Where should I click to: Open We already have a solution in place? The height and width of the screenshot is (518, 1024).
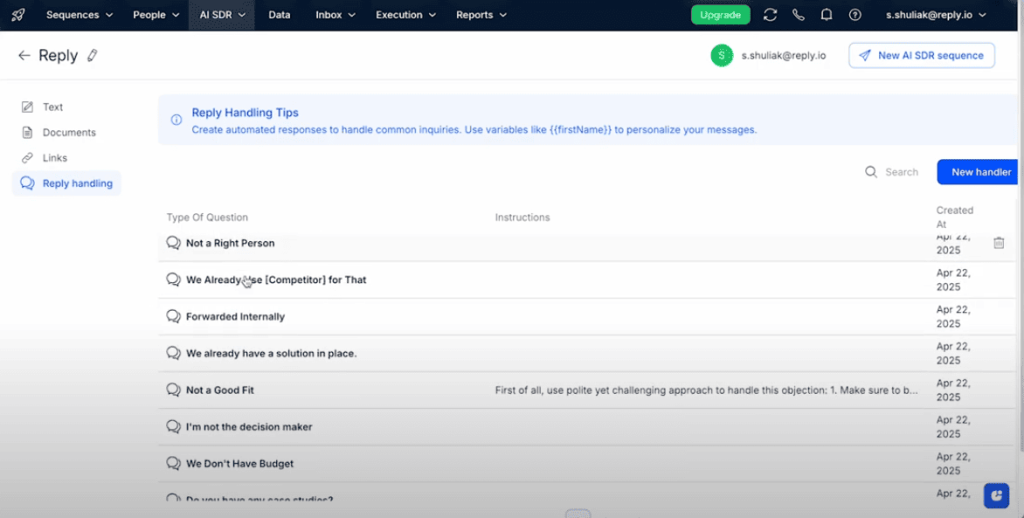coord(271,353)
